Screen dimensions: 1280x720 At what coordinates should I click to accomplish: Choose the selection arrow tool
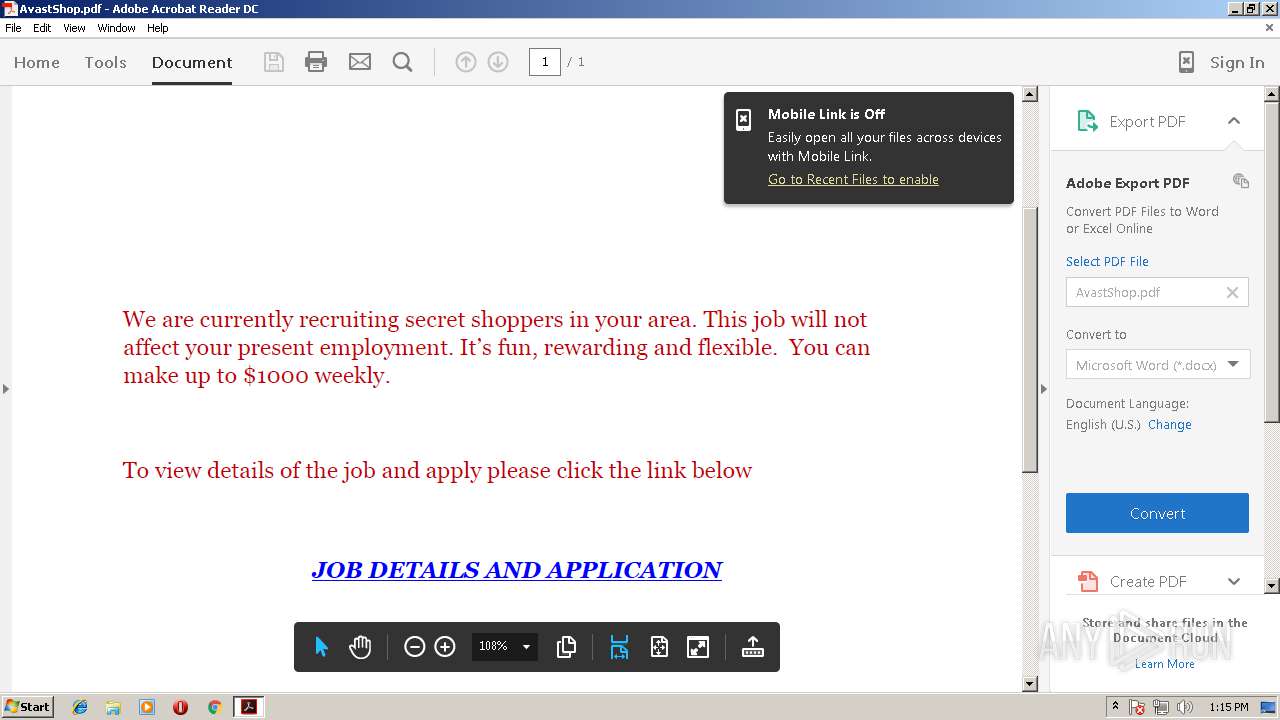click(x=321, y=647)
